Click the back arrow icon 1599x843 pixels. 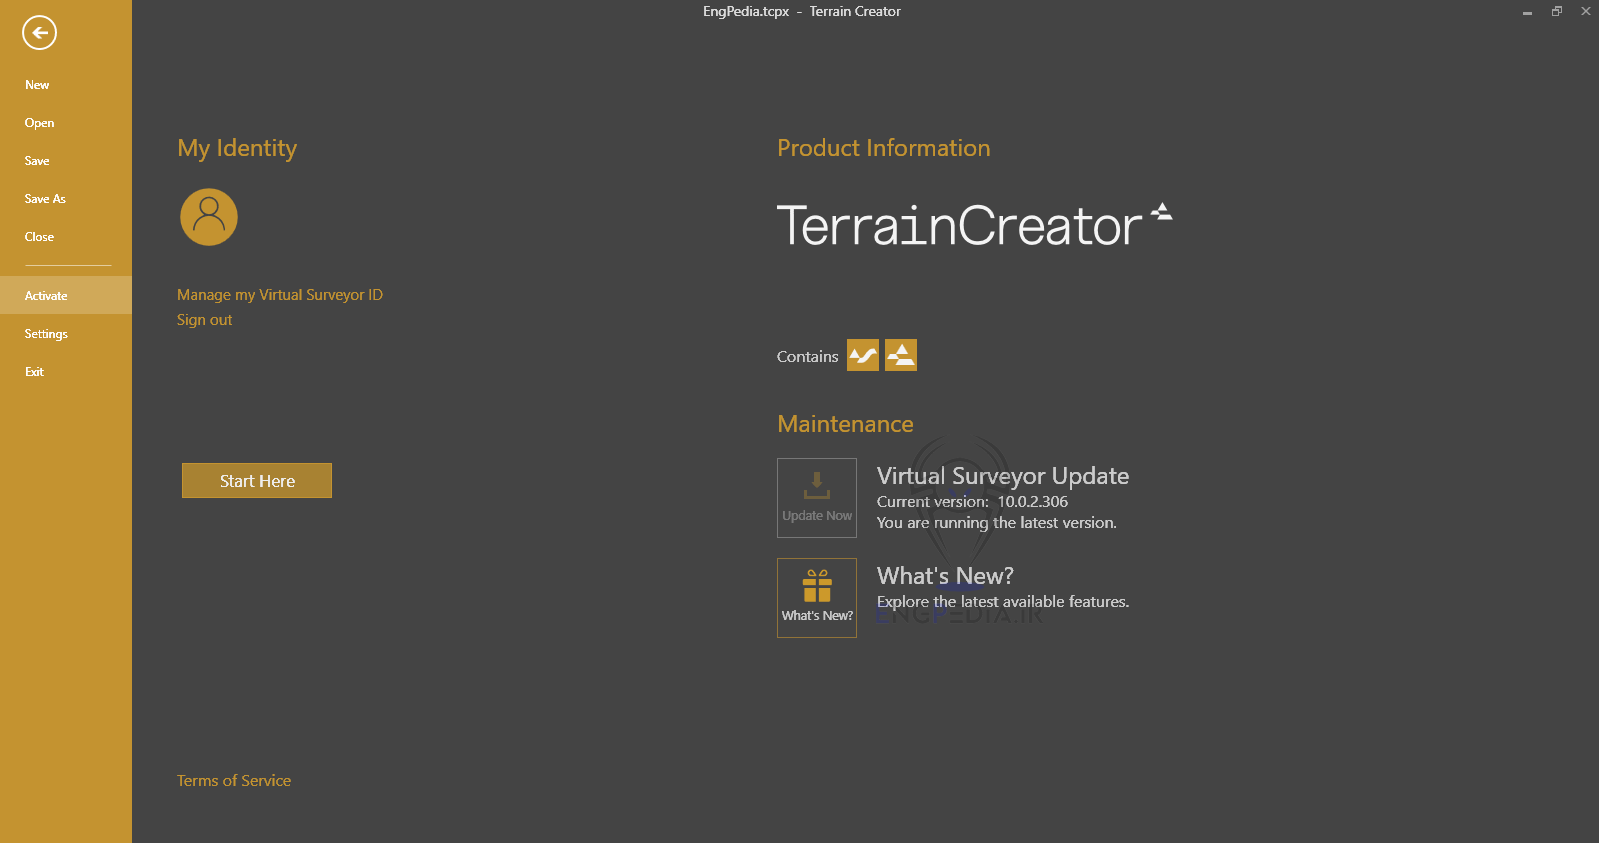pos(40,32)
